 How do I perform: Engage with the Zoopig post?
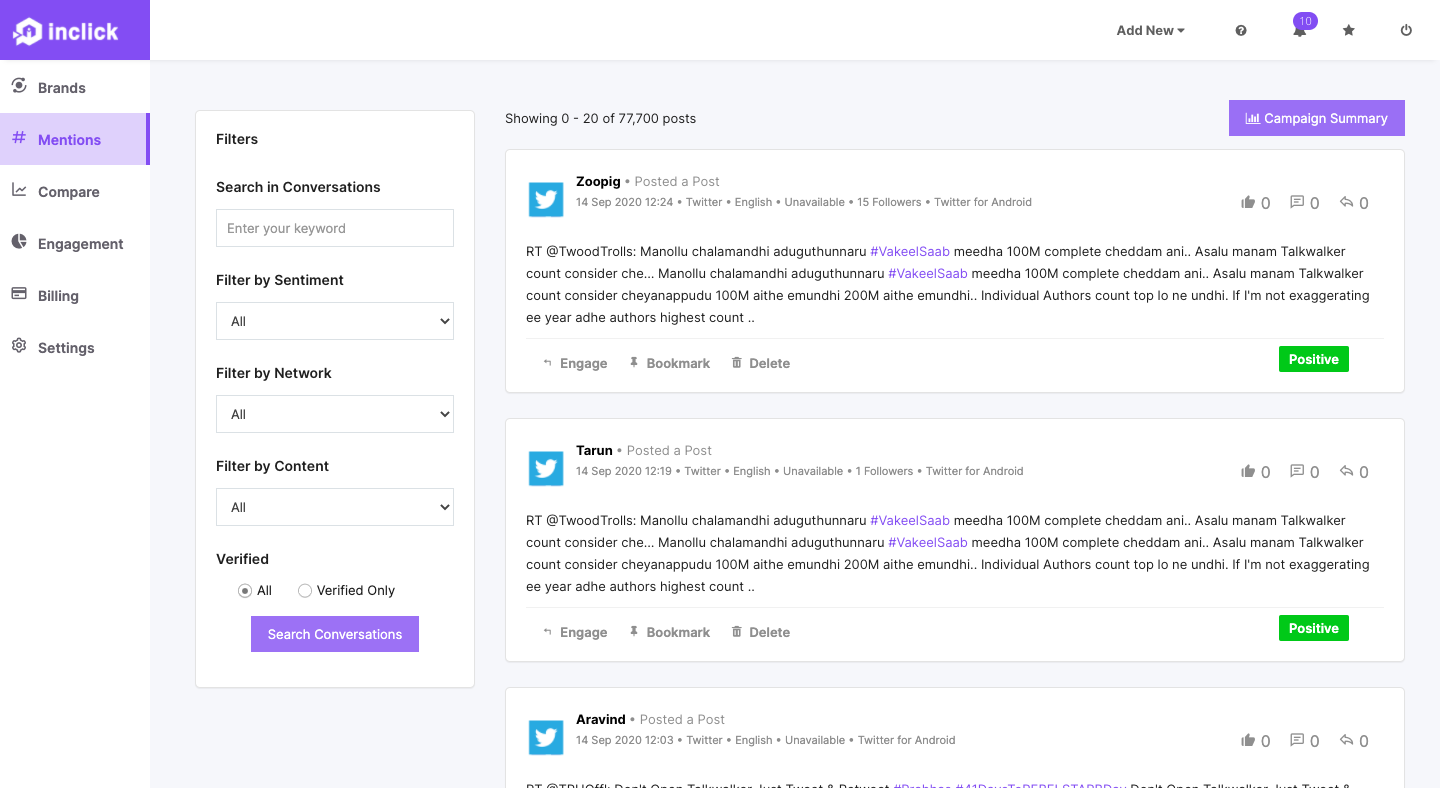pyautogui.click(x=575, y=363)
